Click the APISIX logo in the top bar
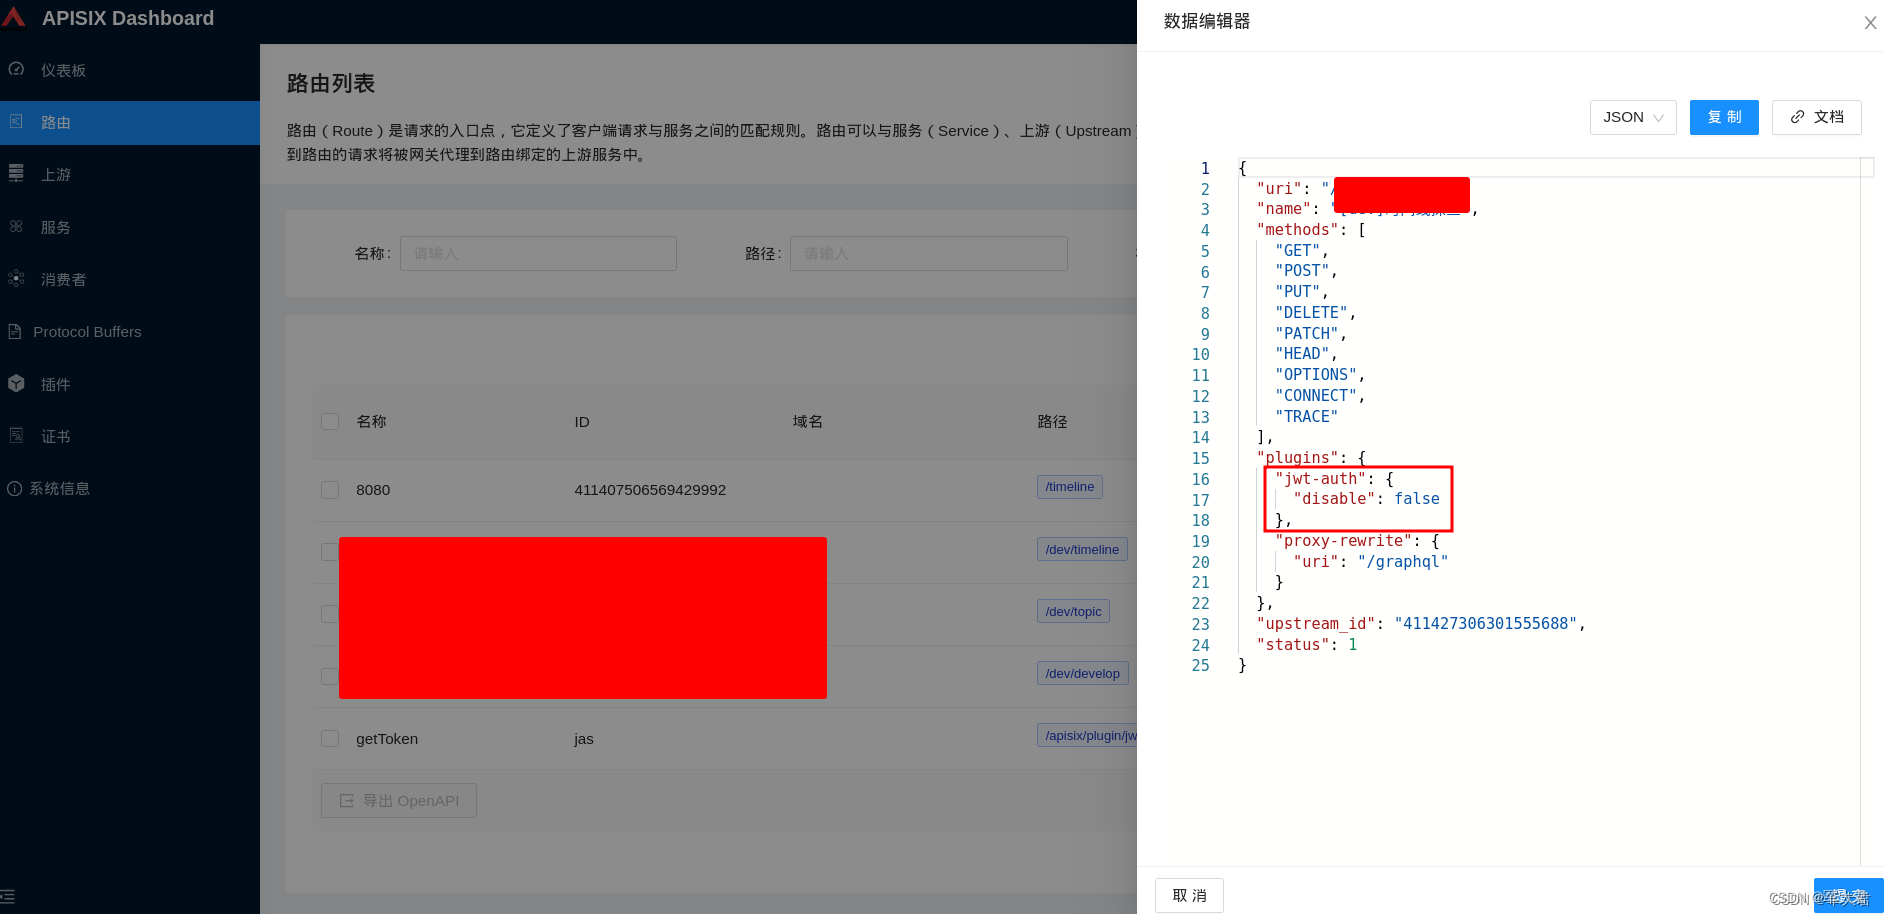1884x914 pixels. coord(14,17)
